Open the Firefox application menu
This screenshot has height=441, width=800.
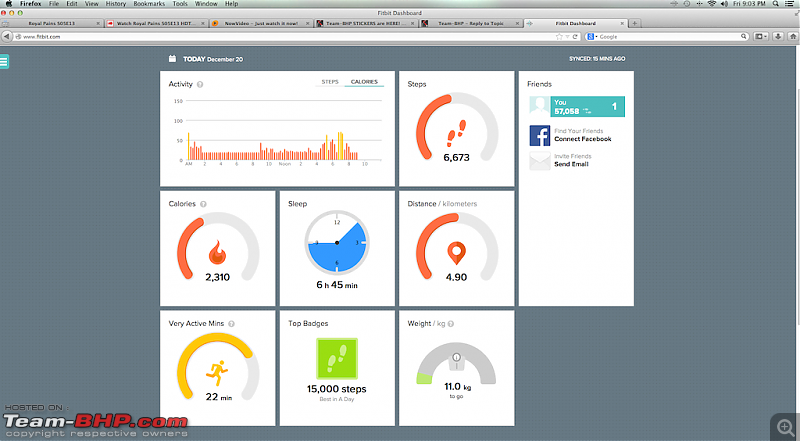click(31, 4)
